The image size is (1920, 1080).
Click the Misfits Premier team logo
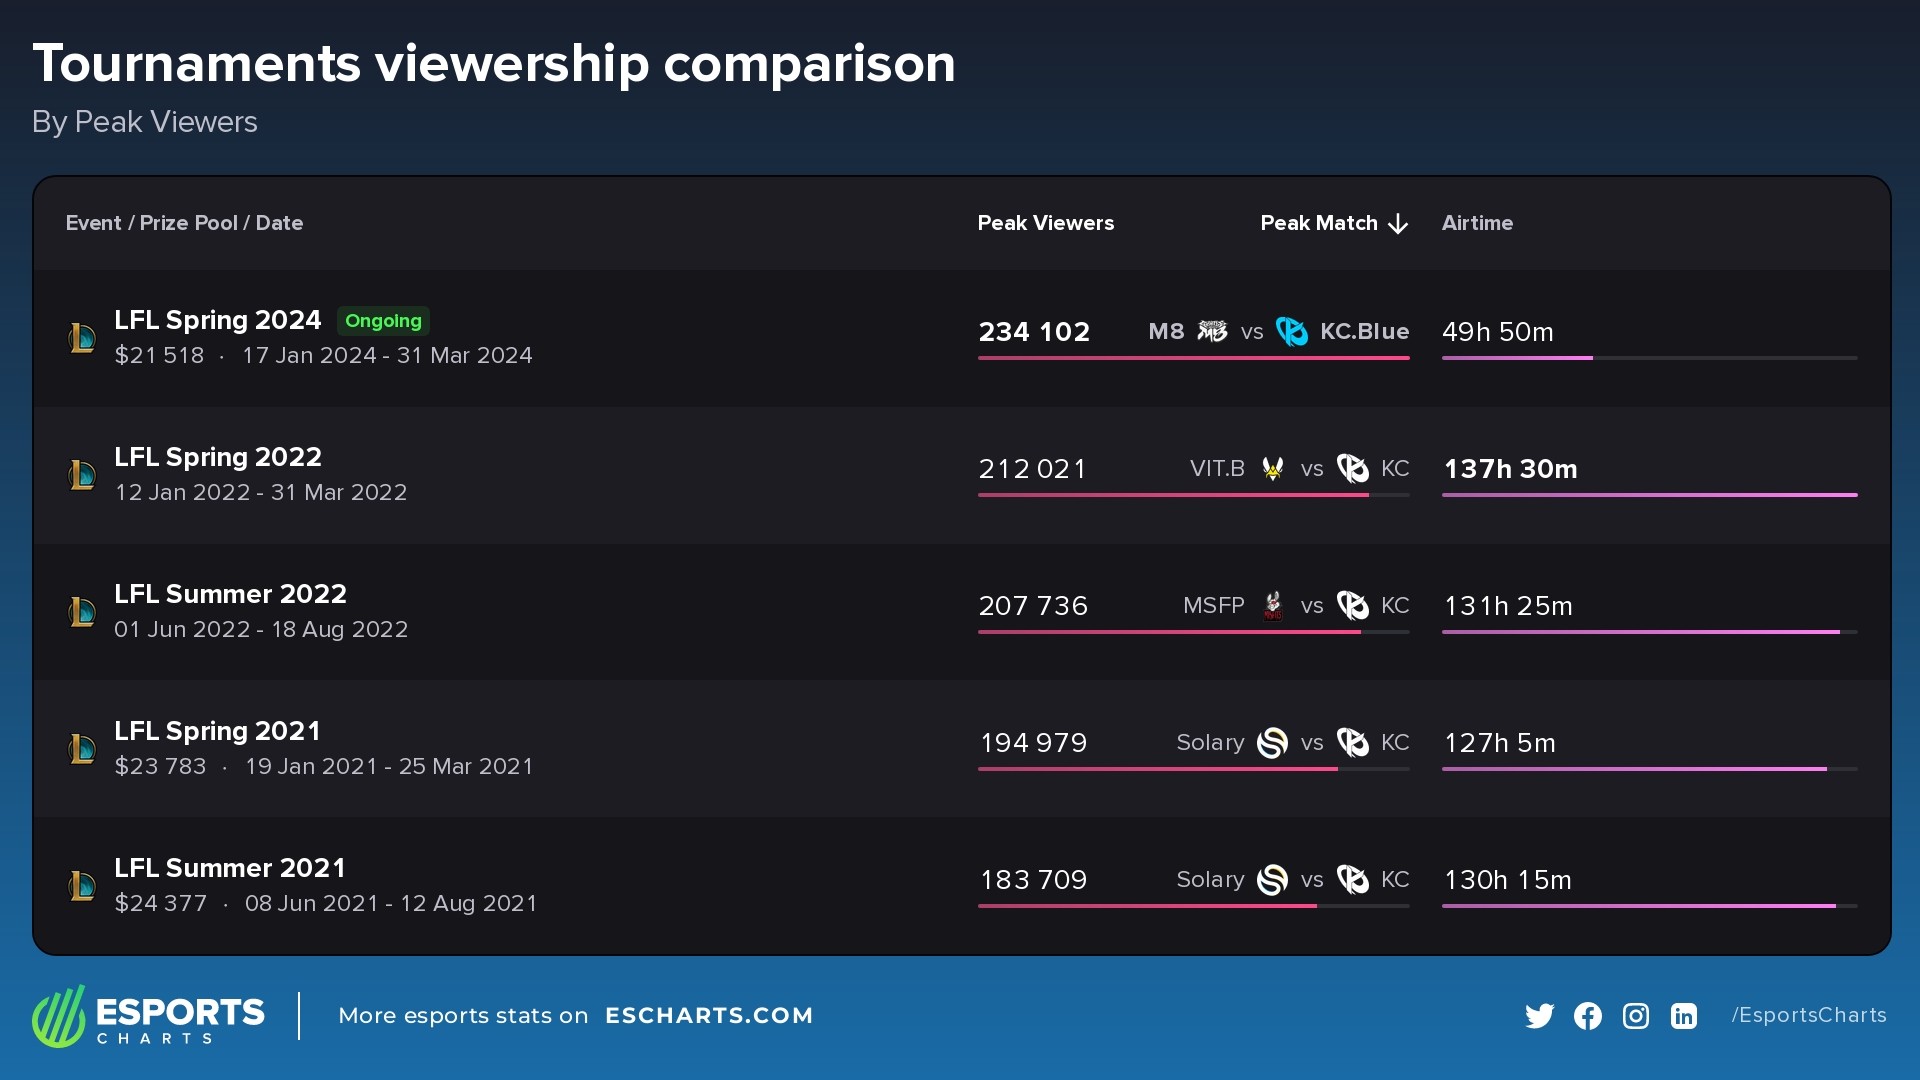[1273, 605]
